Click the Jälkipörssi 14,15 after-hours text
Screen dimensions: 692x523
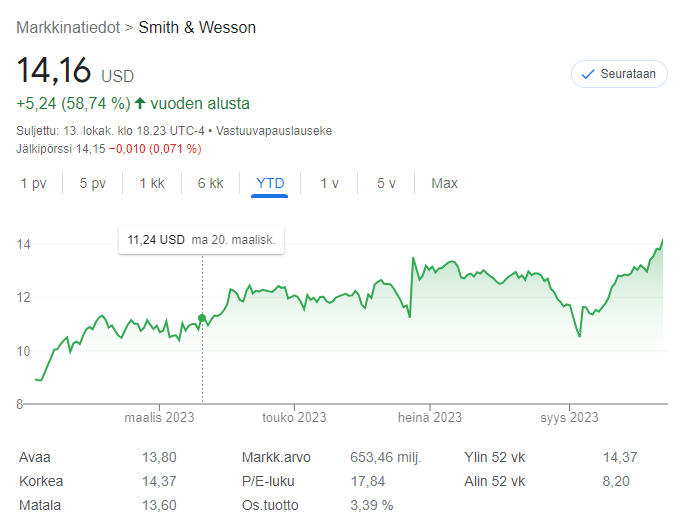click(61, 149)
